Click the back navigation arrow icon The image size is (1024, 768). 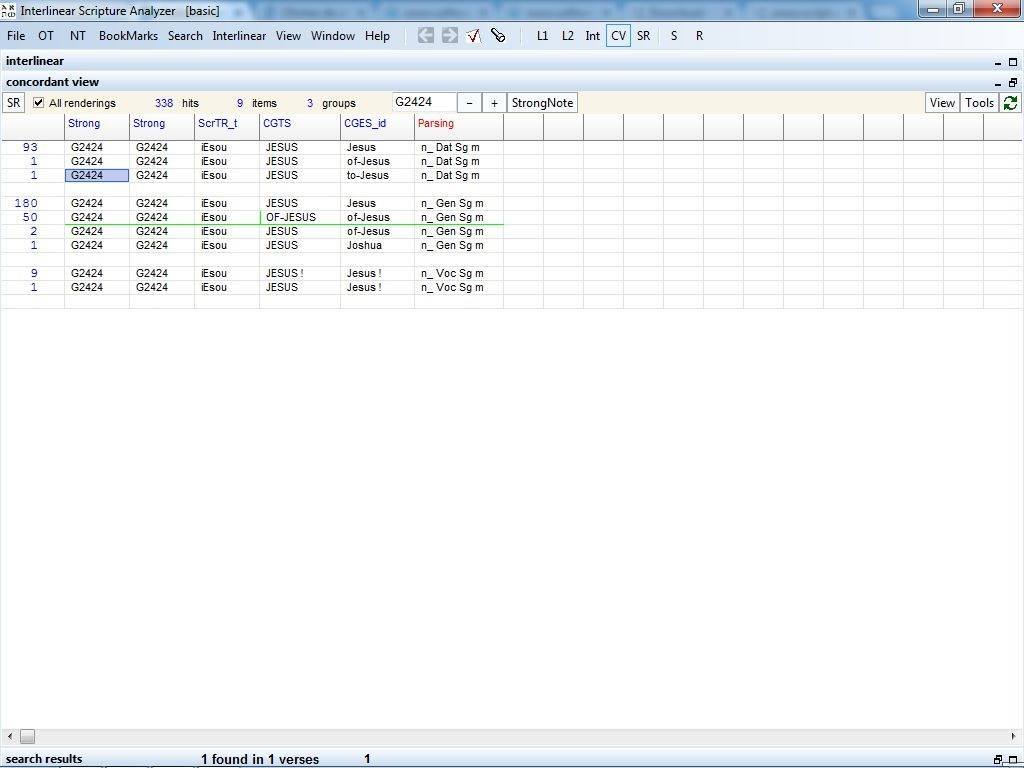click(425, 35)
